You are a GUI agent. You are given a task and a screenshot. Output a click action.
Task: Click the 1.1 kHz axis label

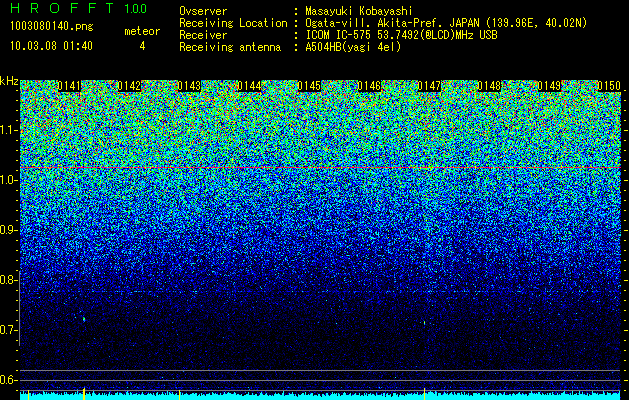click(7, 130)
